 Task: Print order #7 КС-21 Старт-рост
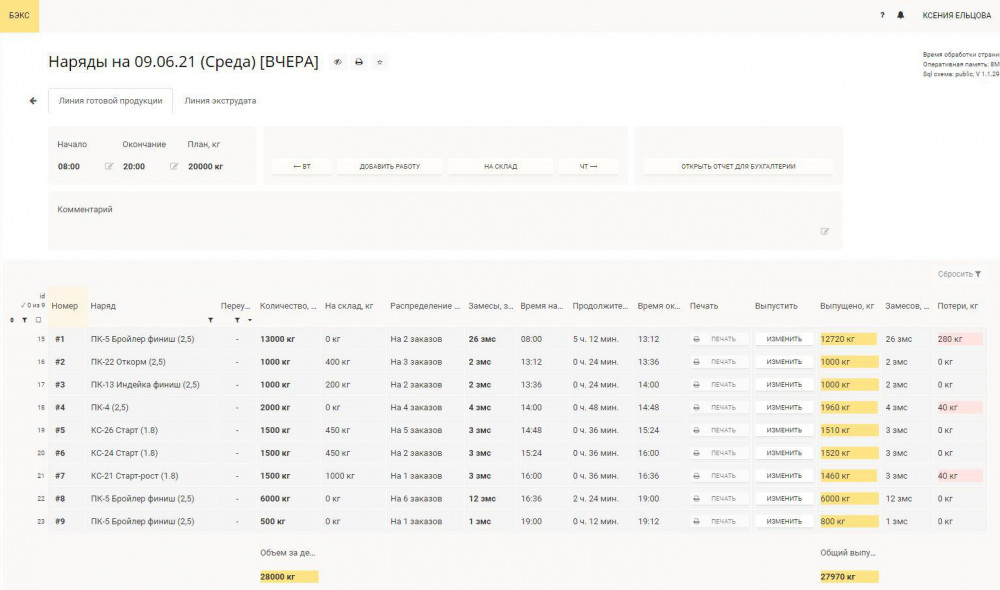pos(718,476)
